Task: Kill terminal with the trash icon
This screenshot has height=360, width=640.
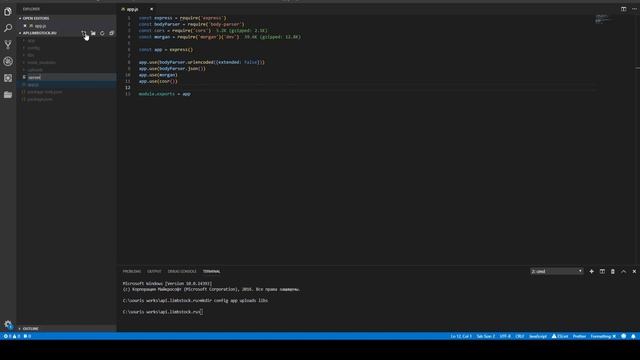Action: [x=613, y=271]
